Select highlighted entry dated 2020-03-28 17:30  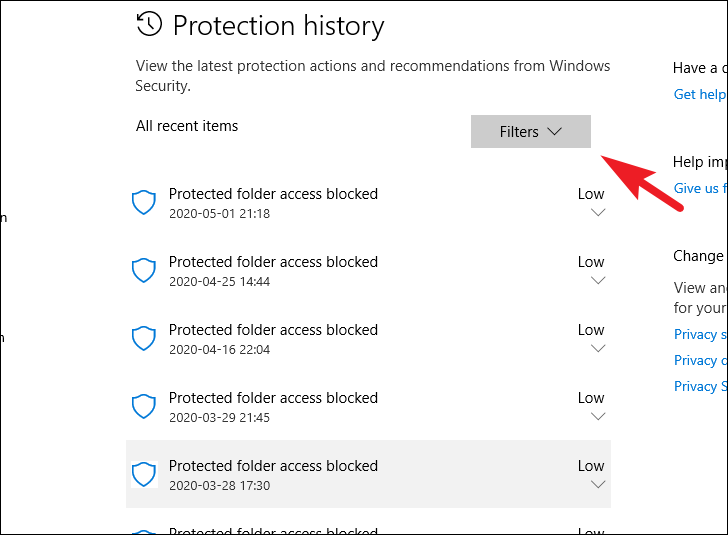273,474
